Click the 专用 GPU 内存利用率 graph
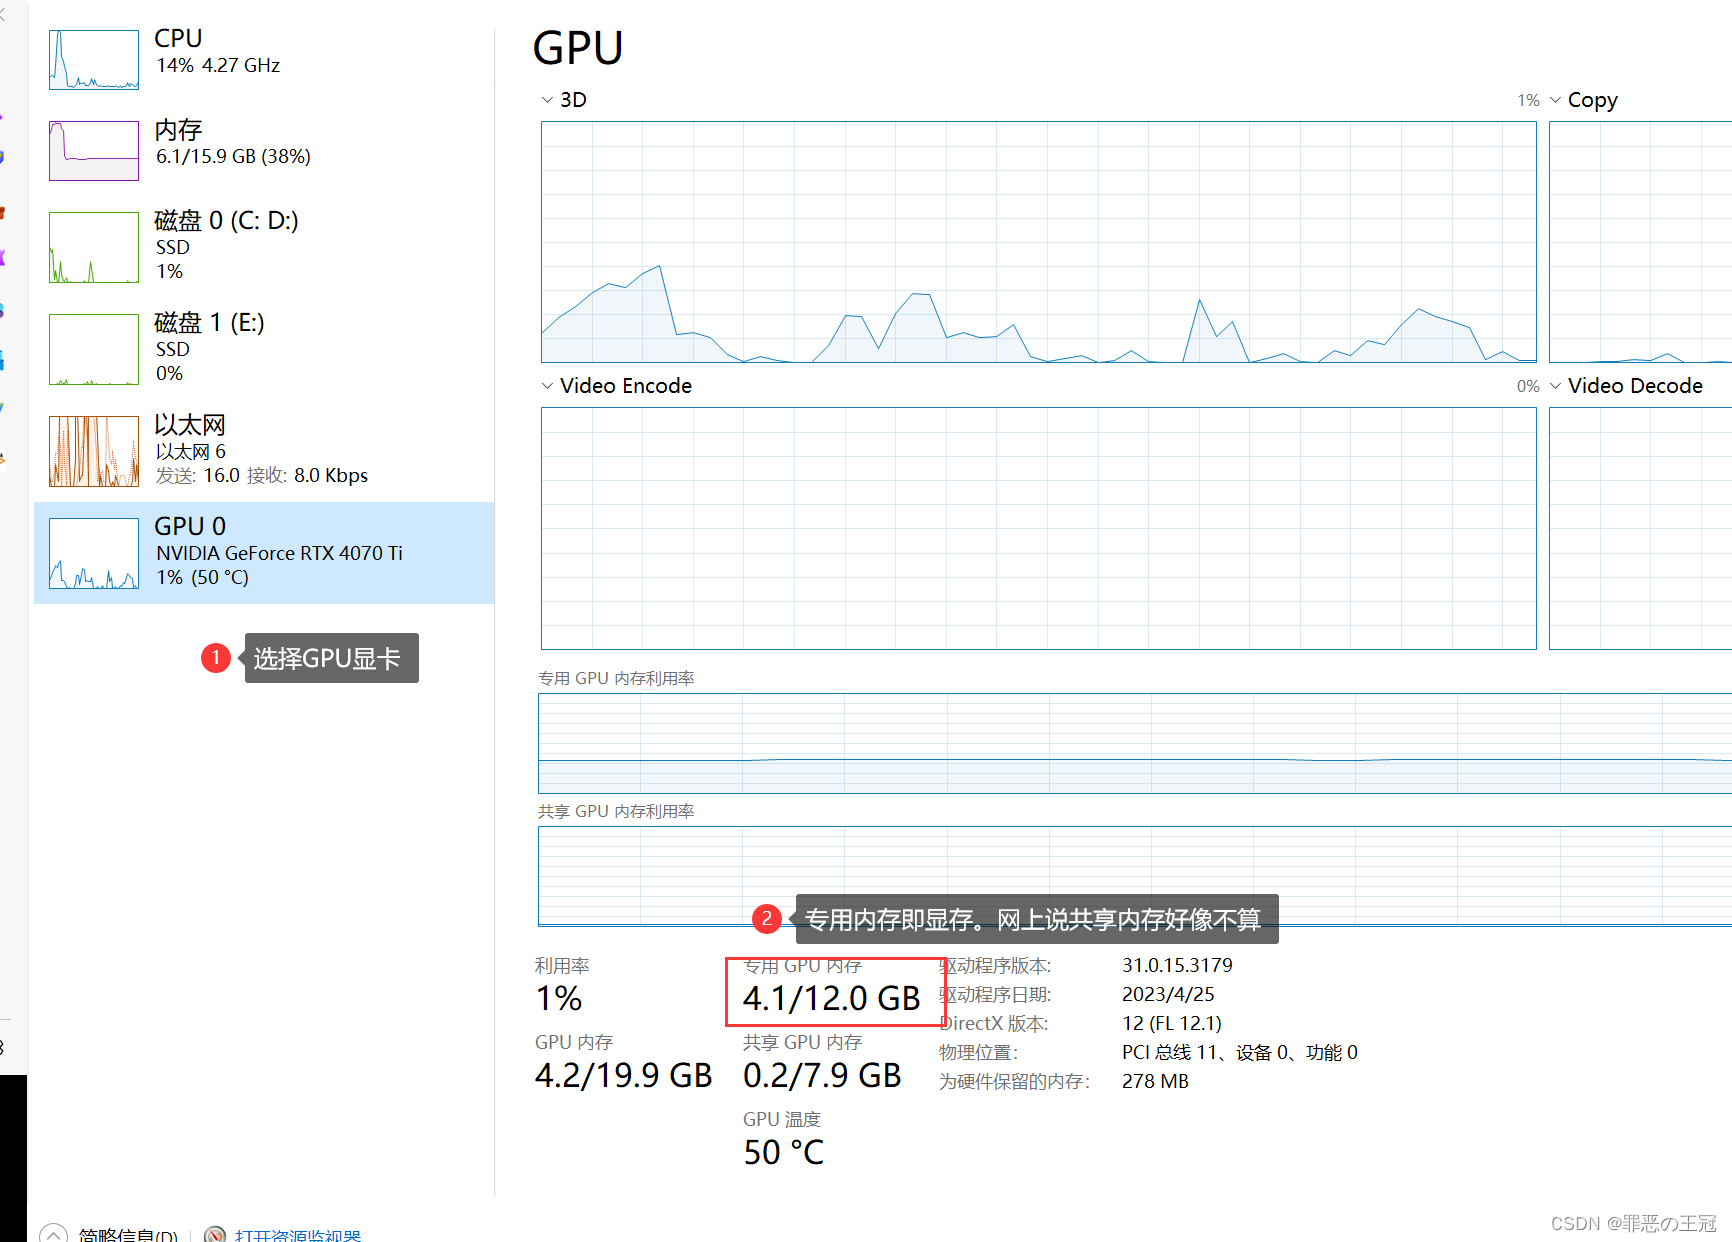 [1135, 743]
